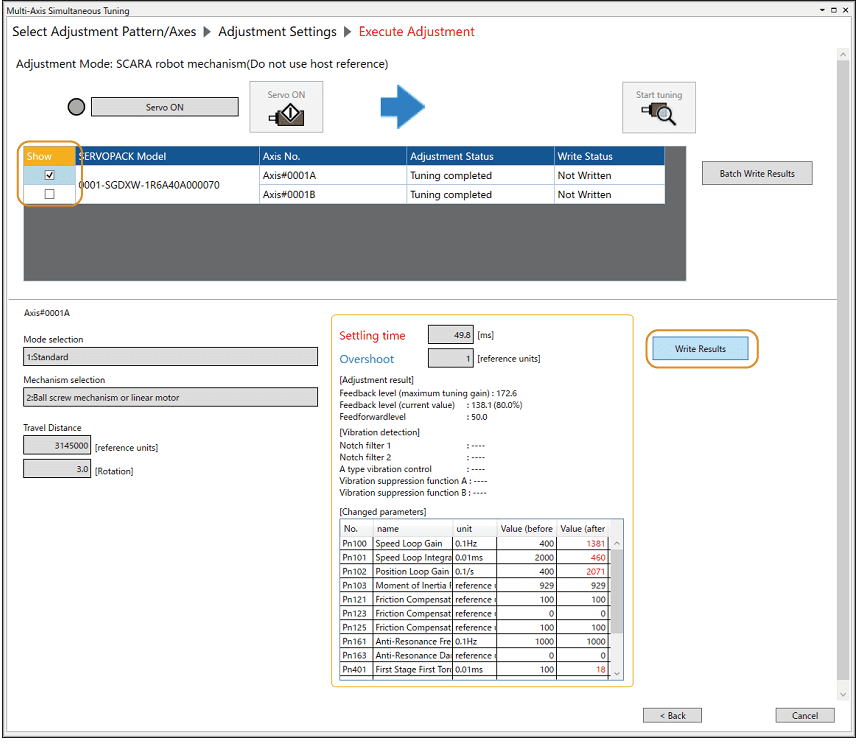The height and width of the screenshot is (746, 856).
Task: Click the Write Results button
Action: pyautogui.click(x=700, y=349)
